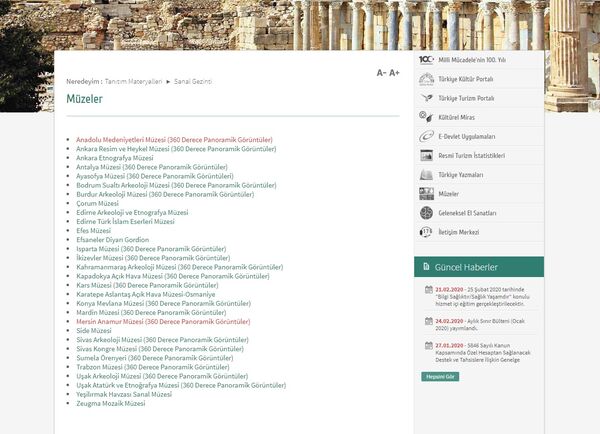This screenshot has height=434, width=600.
Task: Click the Türkiye Turizm Portalı icon
Action: (426, 98)
